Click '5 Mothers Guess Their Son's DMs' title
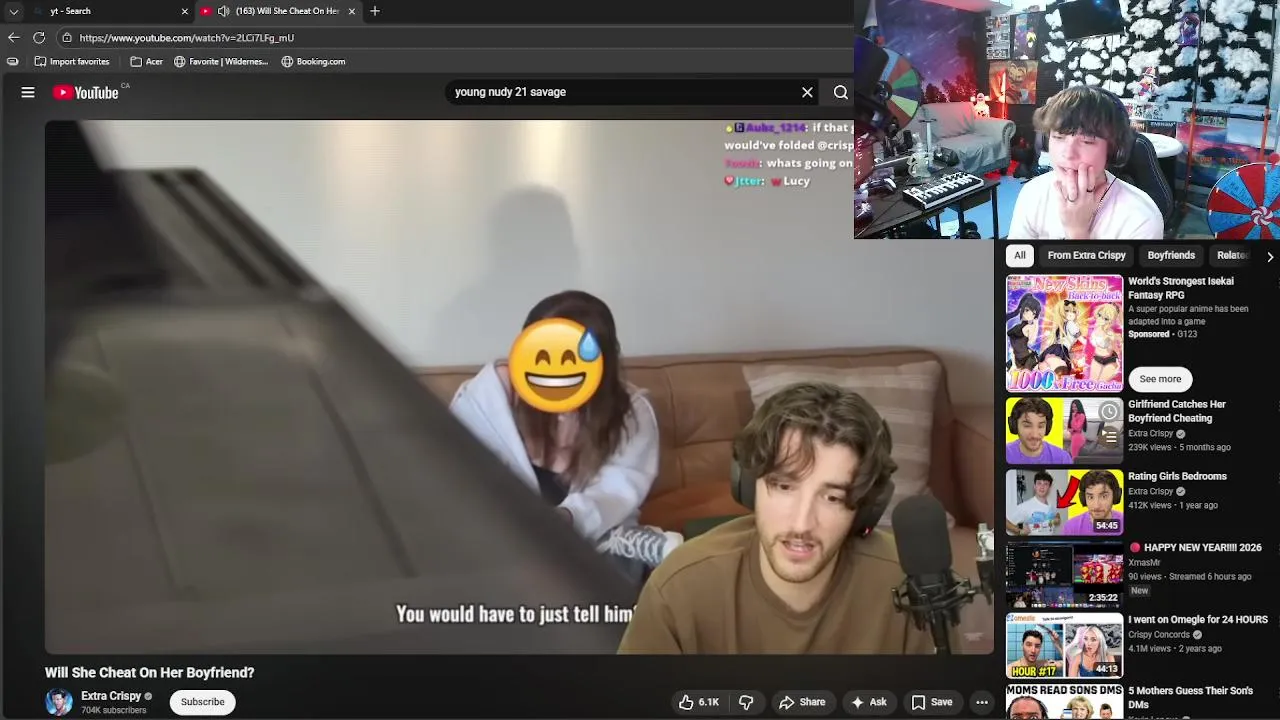 click(1190, 698)
